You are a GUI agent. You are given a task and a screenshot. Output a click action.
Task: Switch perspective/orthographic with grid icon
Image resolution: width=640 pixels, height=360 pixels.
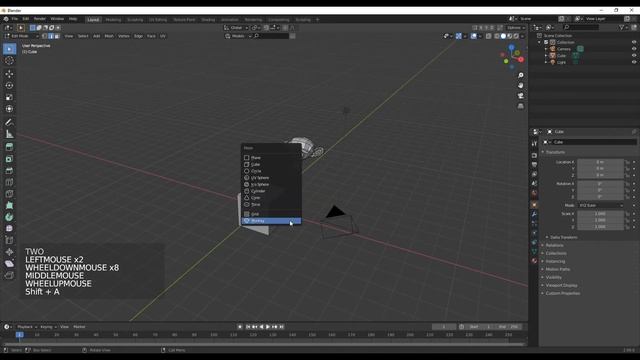click(x=521, y=106)
